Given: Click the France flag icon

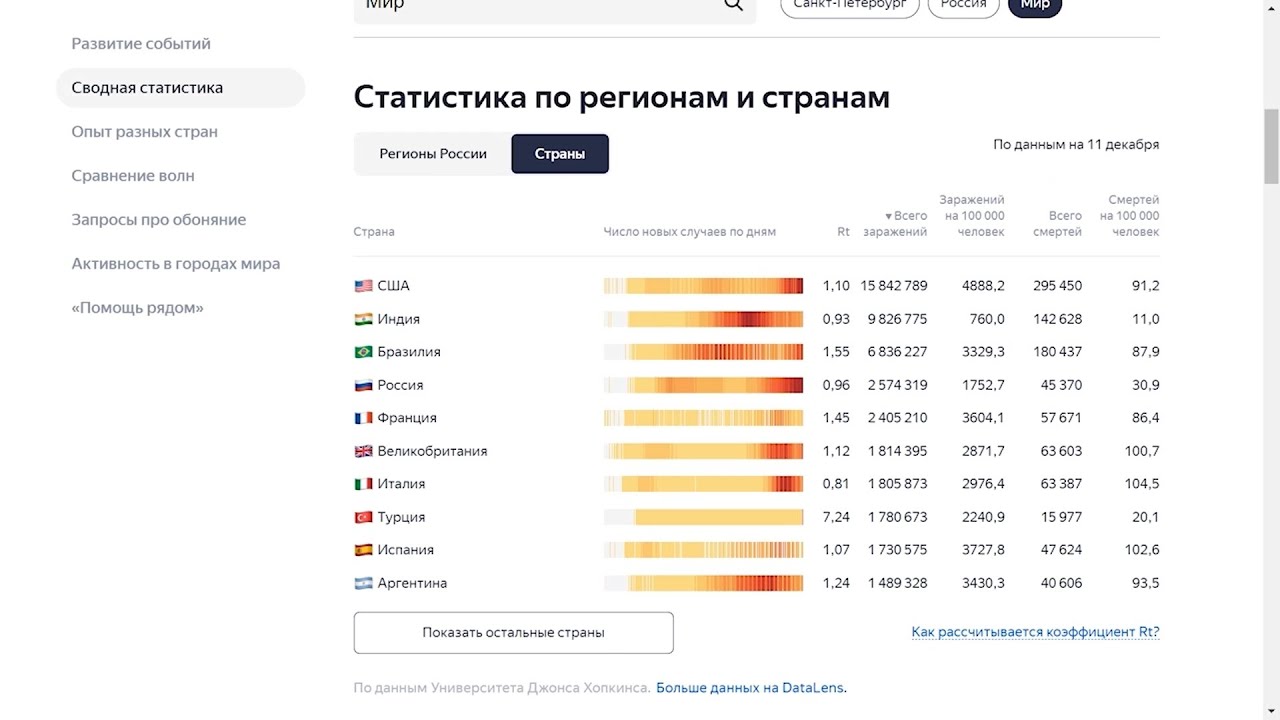Looking at the screenshot, I should pos(363,418).
